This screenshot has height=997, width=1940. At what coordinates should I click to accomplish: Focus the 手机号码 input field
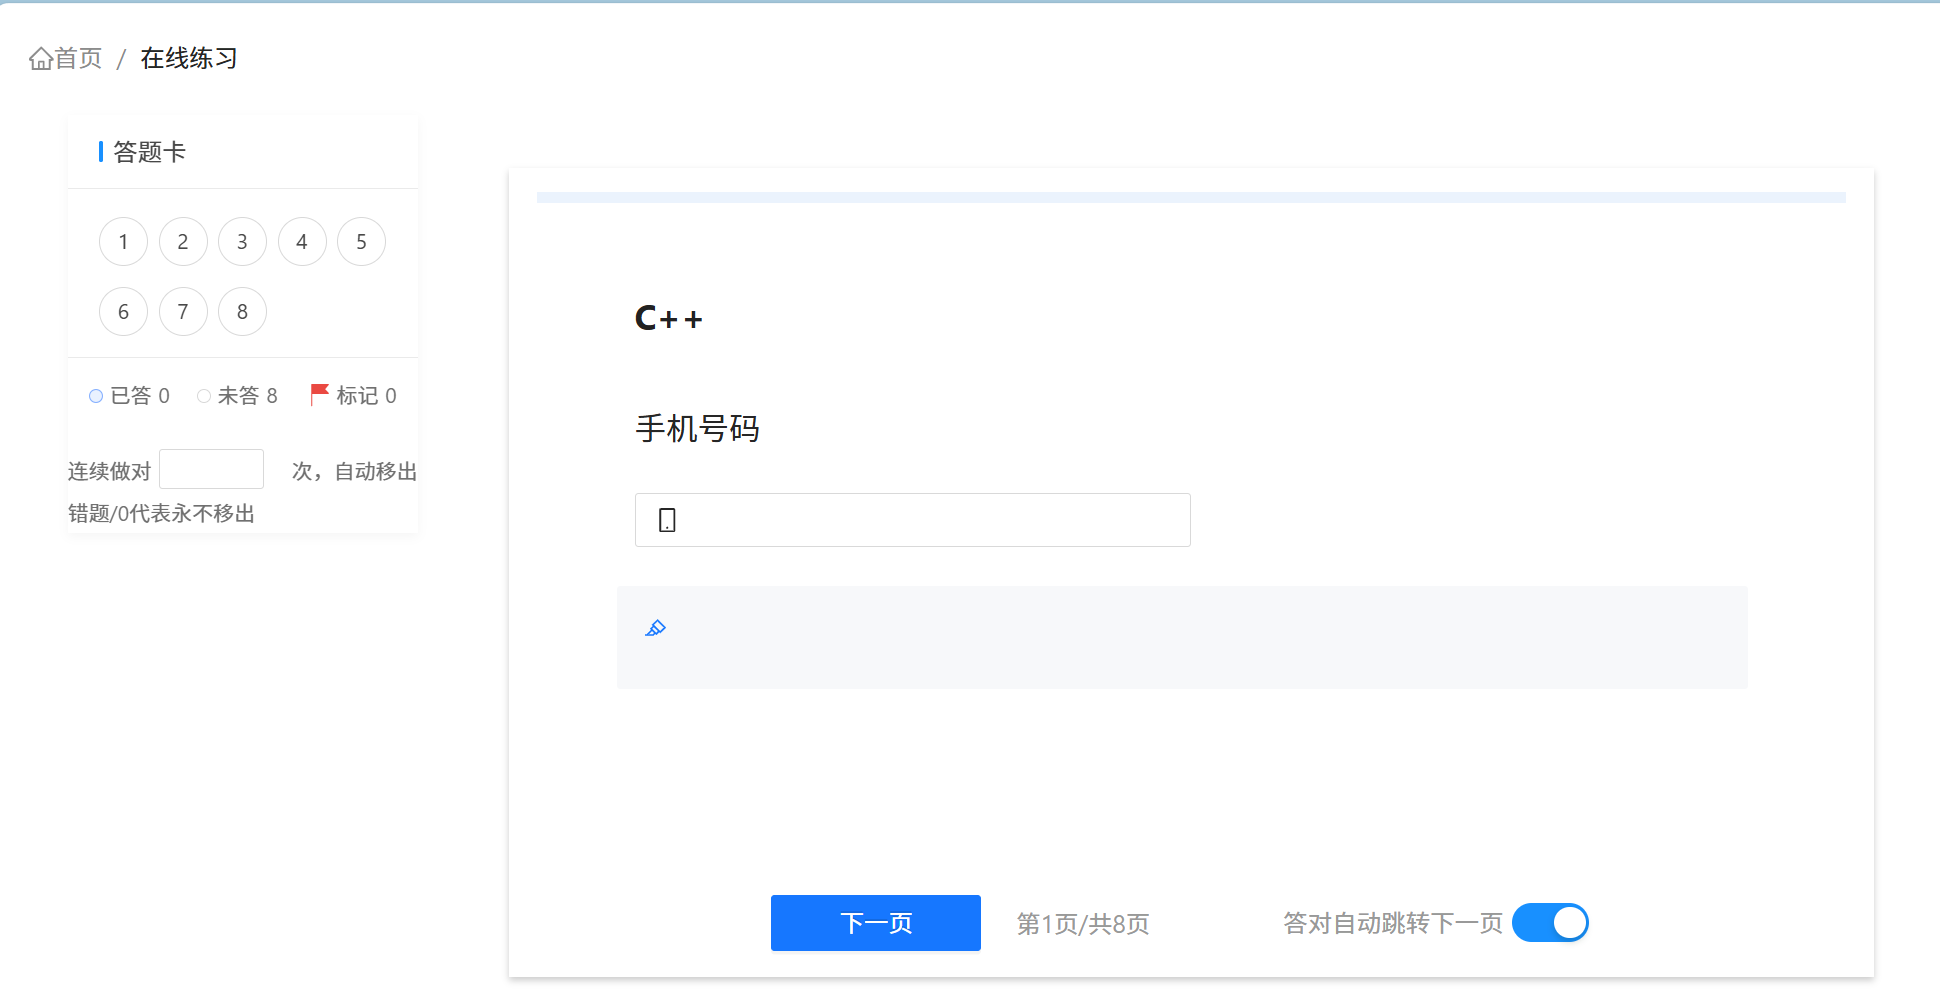(x=912, y=520)
